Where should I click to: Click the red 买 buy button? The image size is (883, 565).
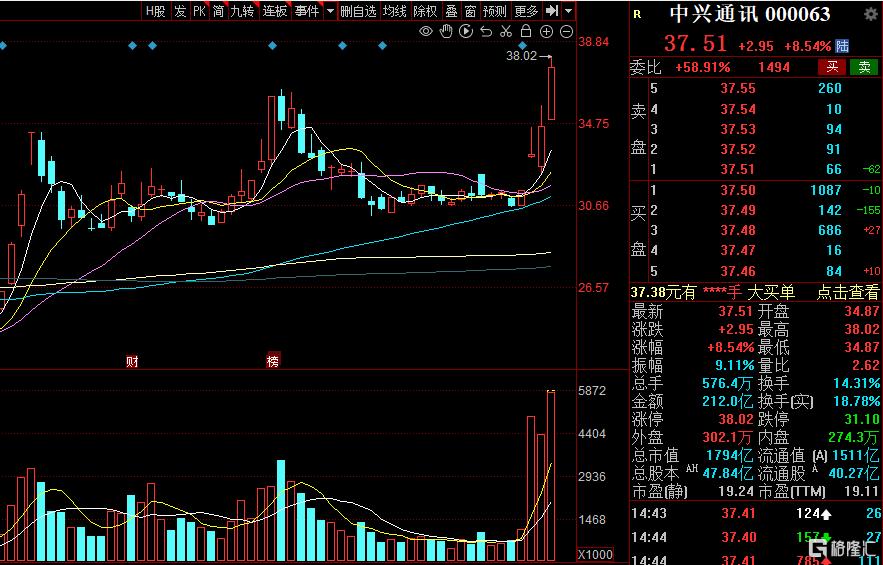(x=832, y=67)
